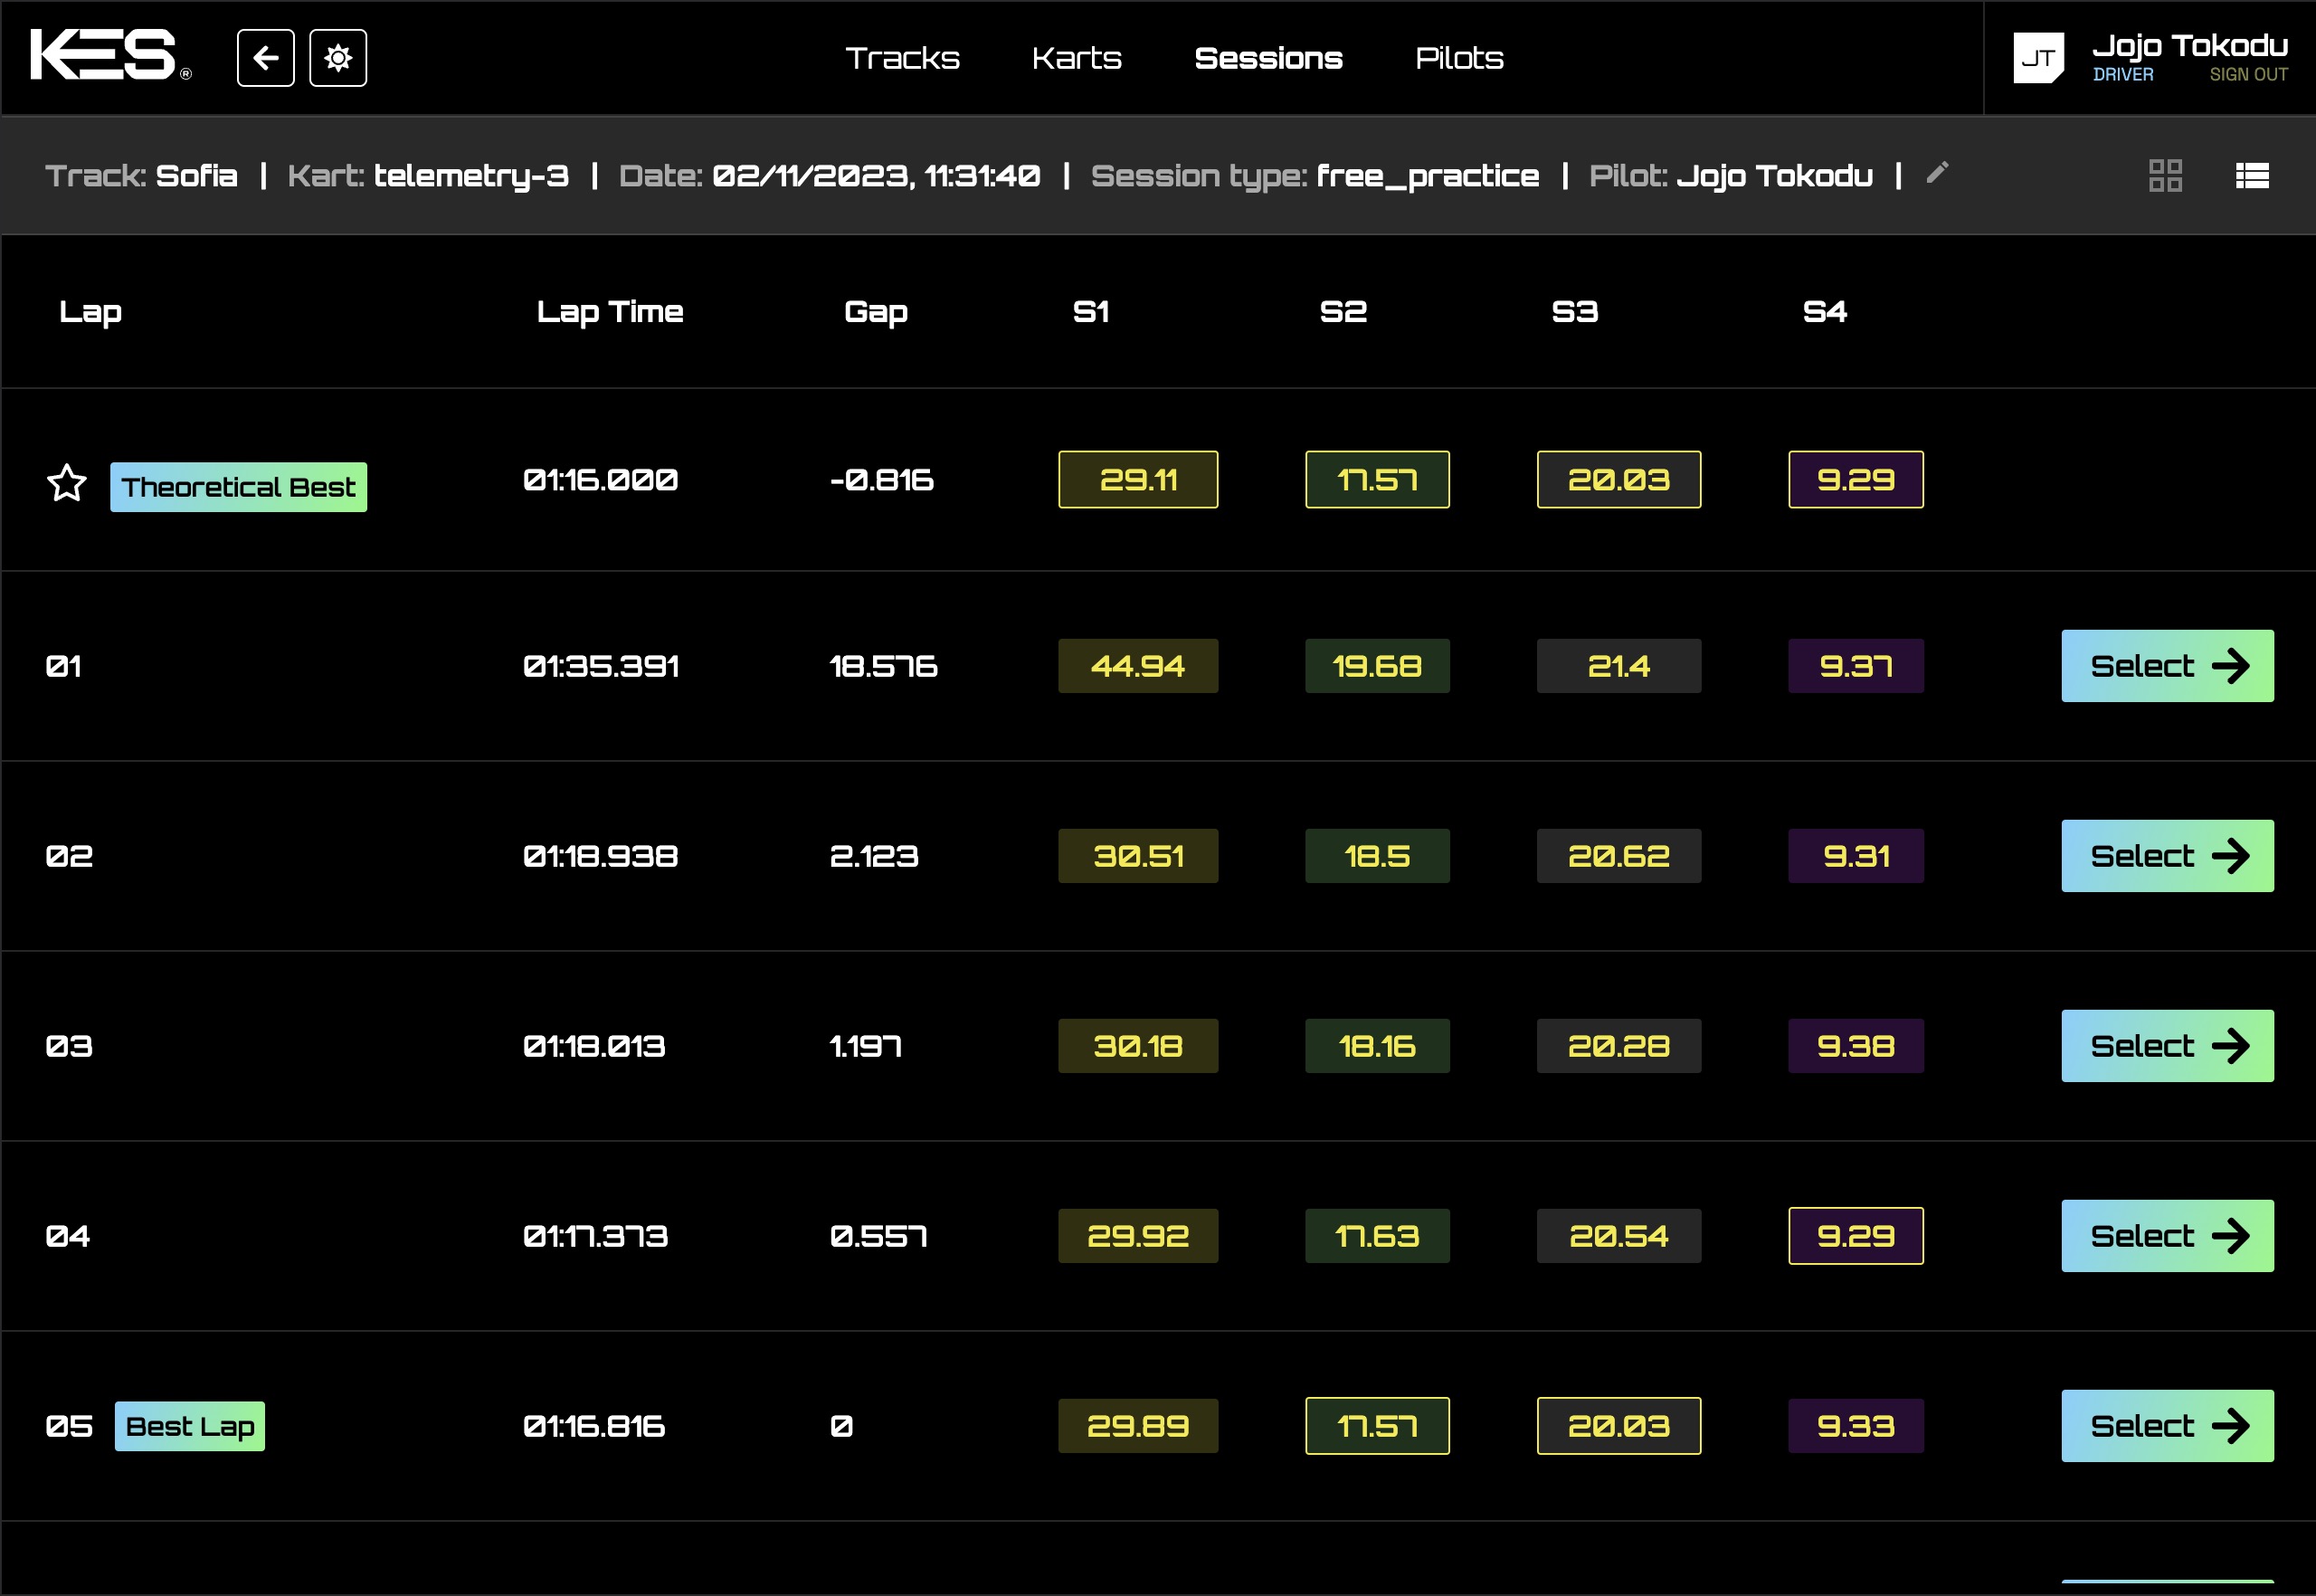Open the Pilots menu
Viewport: 2316px width, 1596px height.
(1459, 58)
